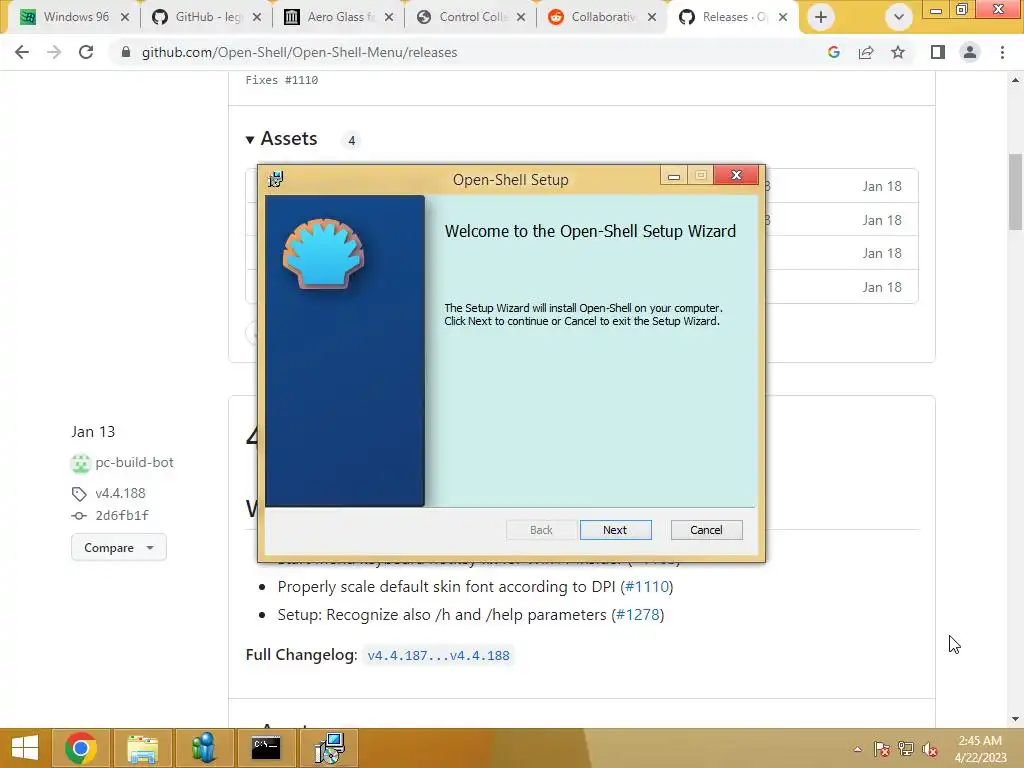
Task: Bookmark this page with star icon
Action: 898,52
